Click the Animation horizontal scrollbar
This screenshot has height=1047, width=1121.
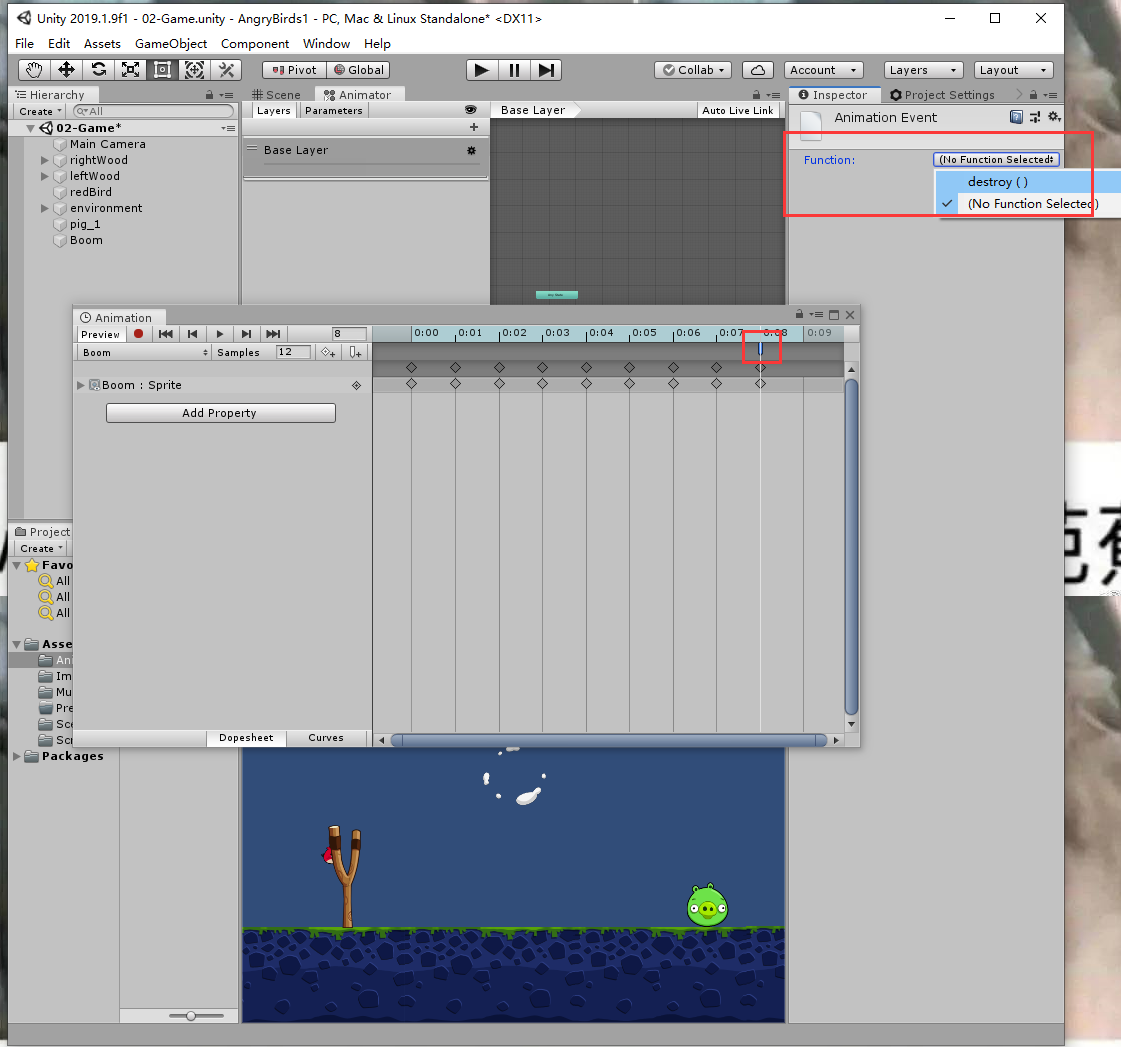coord(609,739)
